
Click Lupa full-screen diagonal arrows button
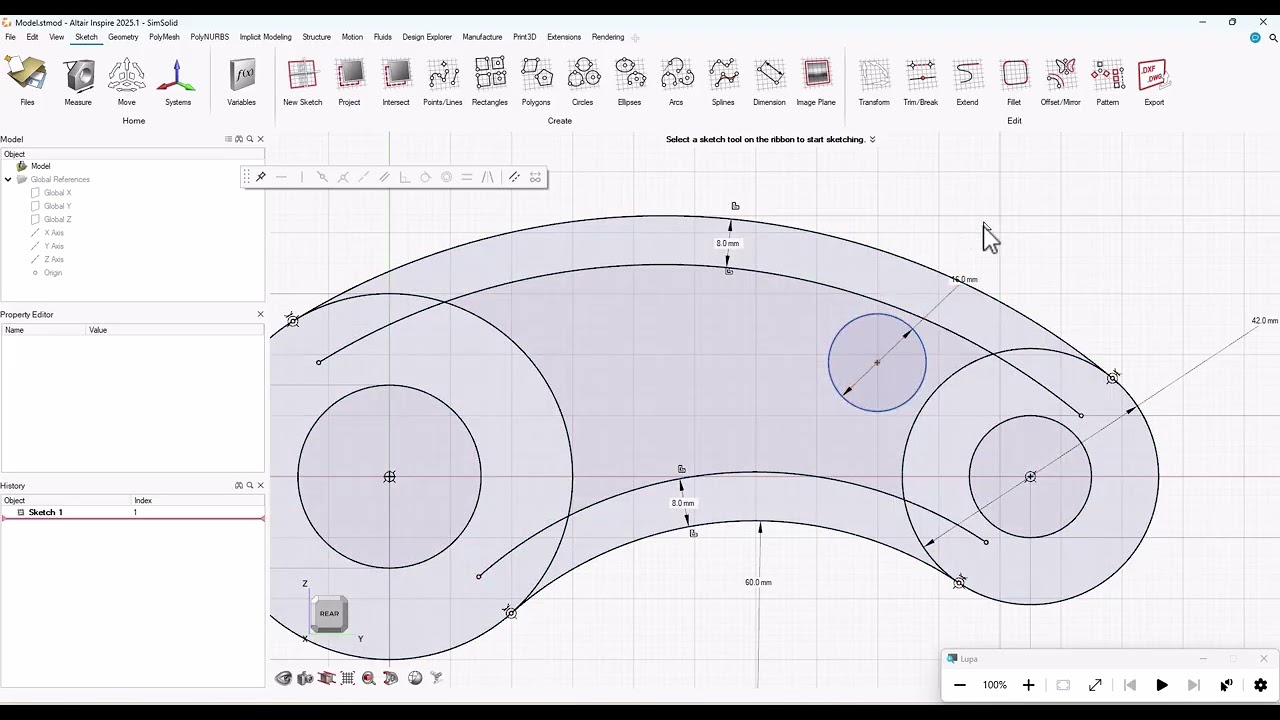pos(1095,685)
